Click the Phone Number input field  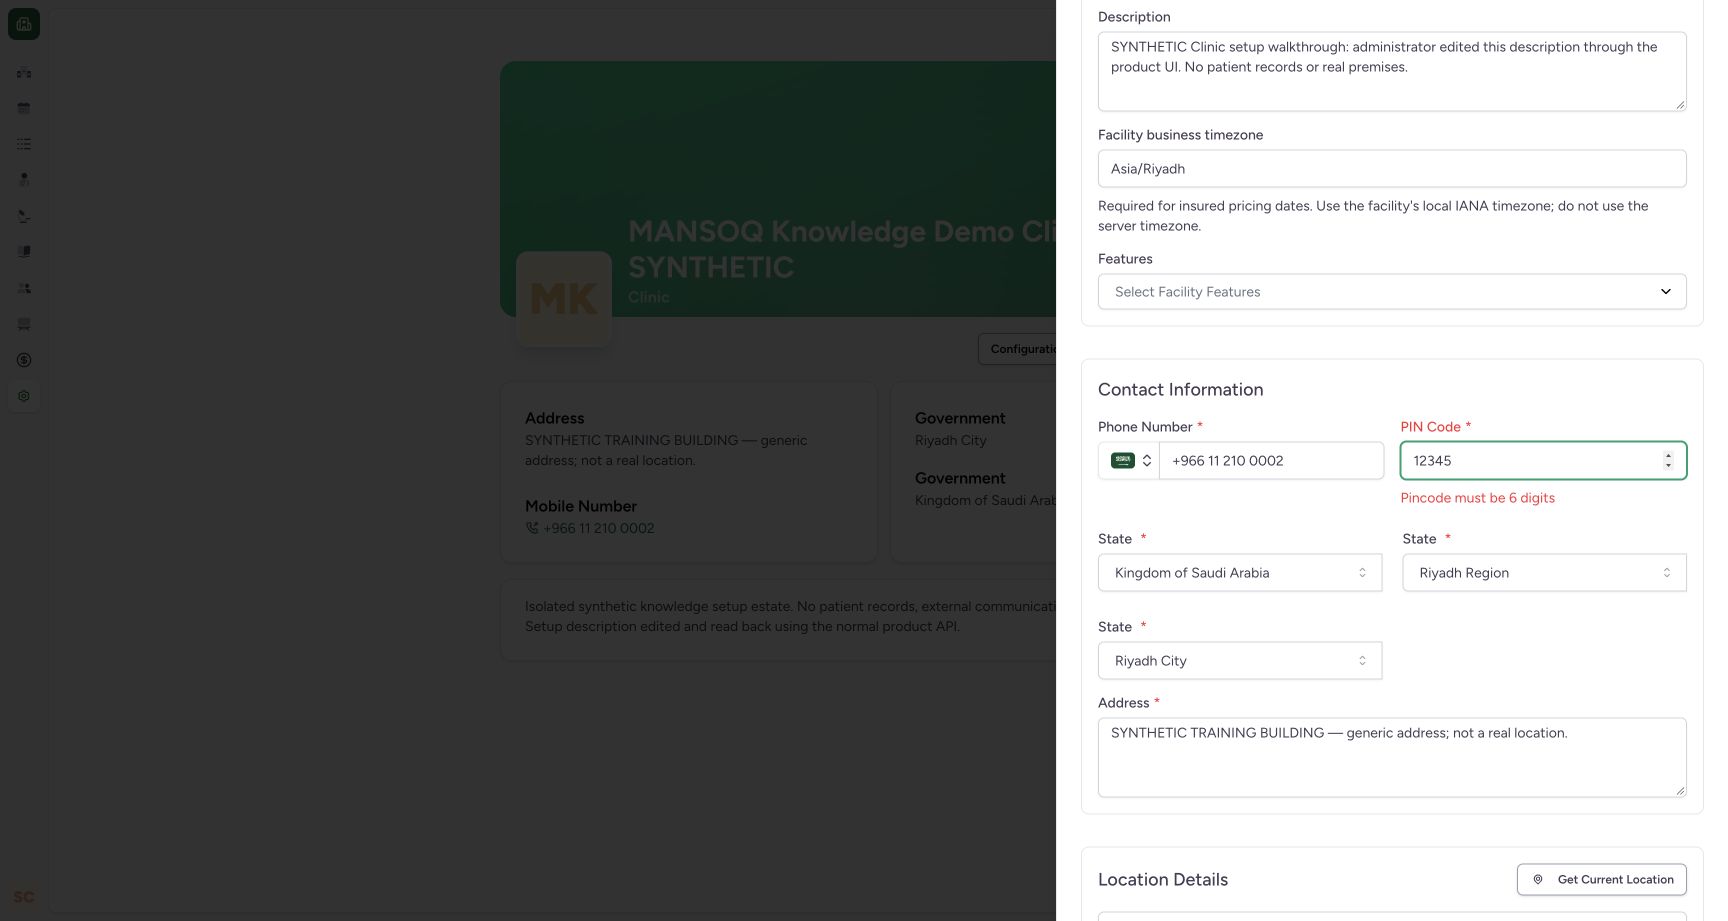click(1271, 461)
